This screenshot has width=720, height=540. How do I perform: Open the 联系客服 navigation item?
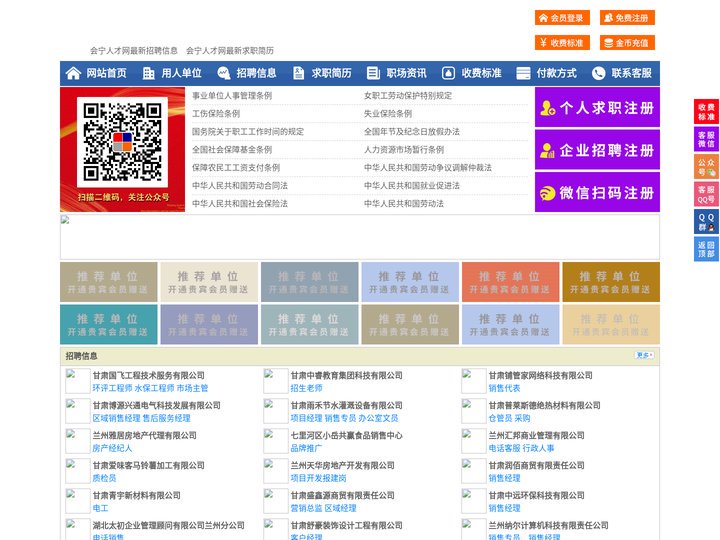click(x=631, y=73)
